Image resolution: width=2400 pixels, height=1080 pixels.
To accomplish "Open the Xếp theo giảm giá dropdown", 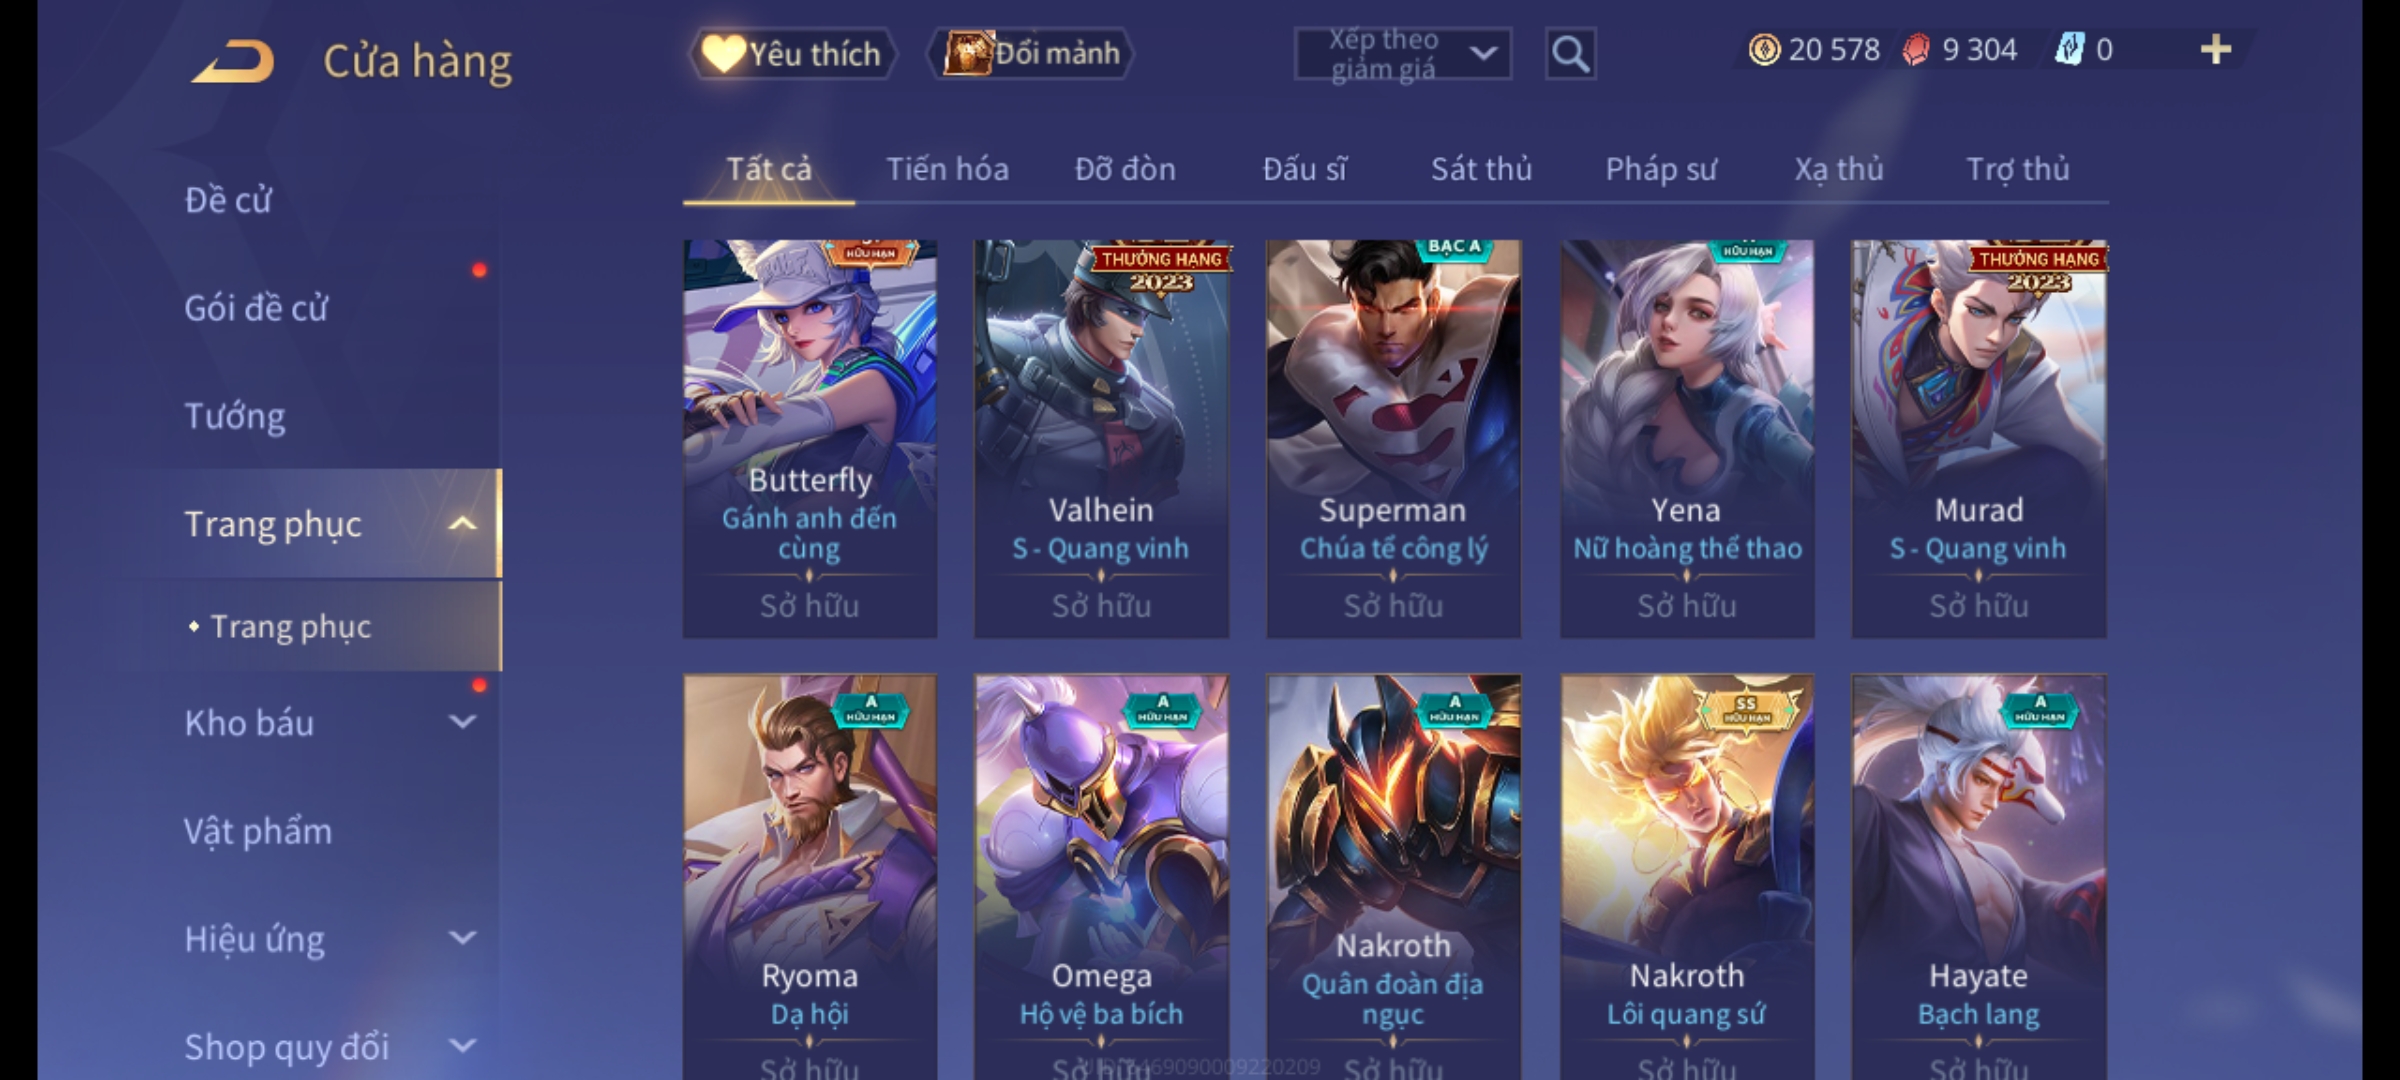I will click(x=1402, y=54).
